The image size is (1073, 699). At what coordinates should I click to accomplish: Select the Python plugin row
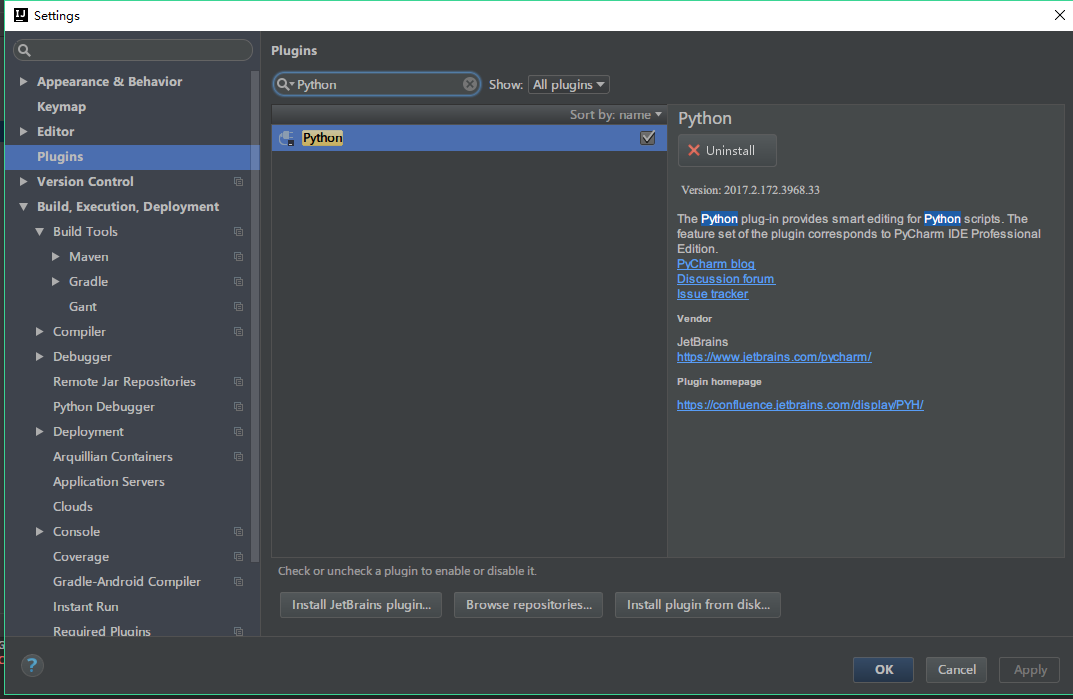click(x=469, y=138)
